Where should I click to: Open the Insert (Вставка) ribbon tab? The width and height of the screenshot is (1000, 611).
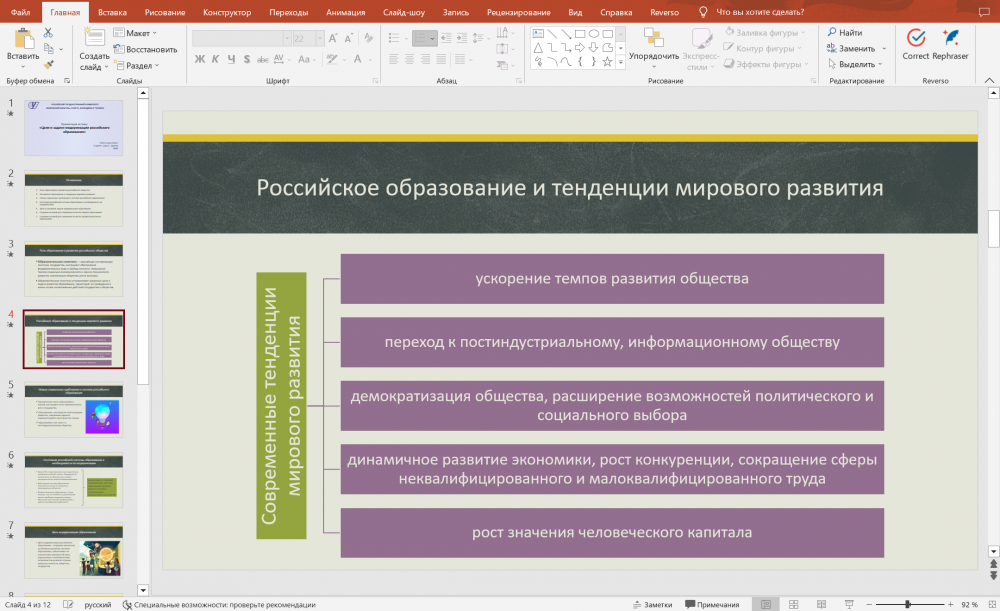[x=113, y=12]
